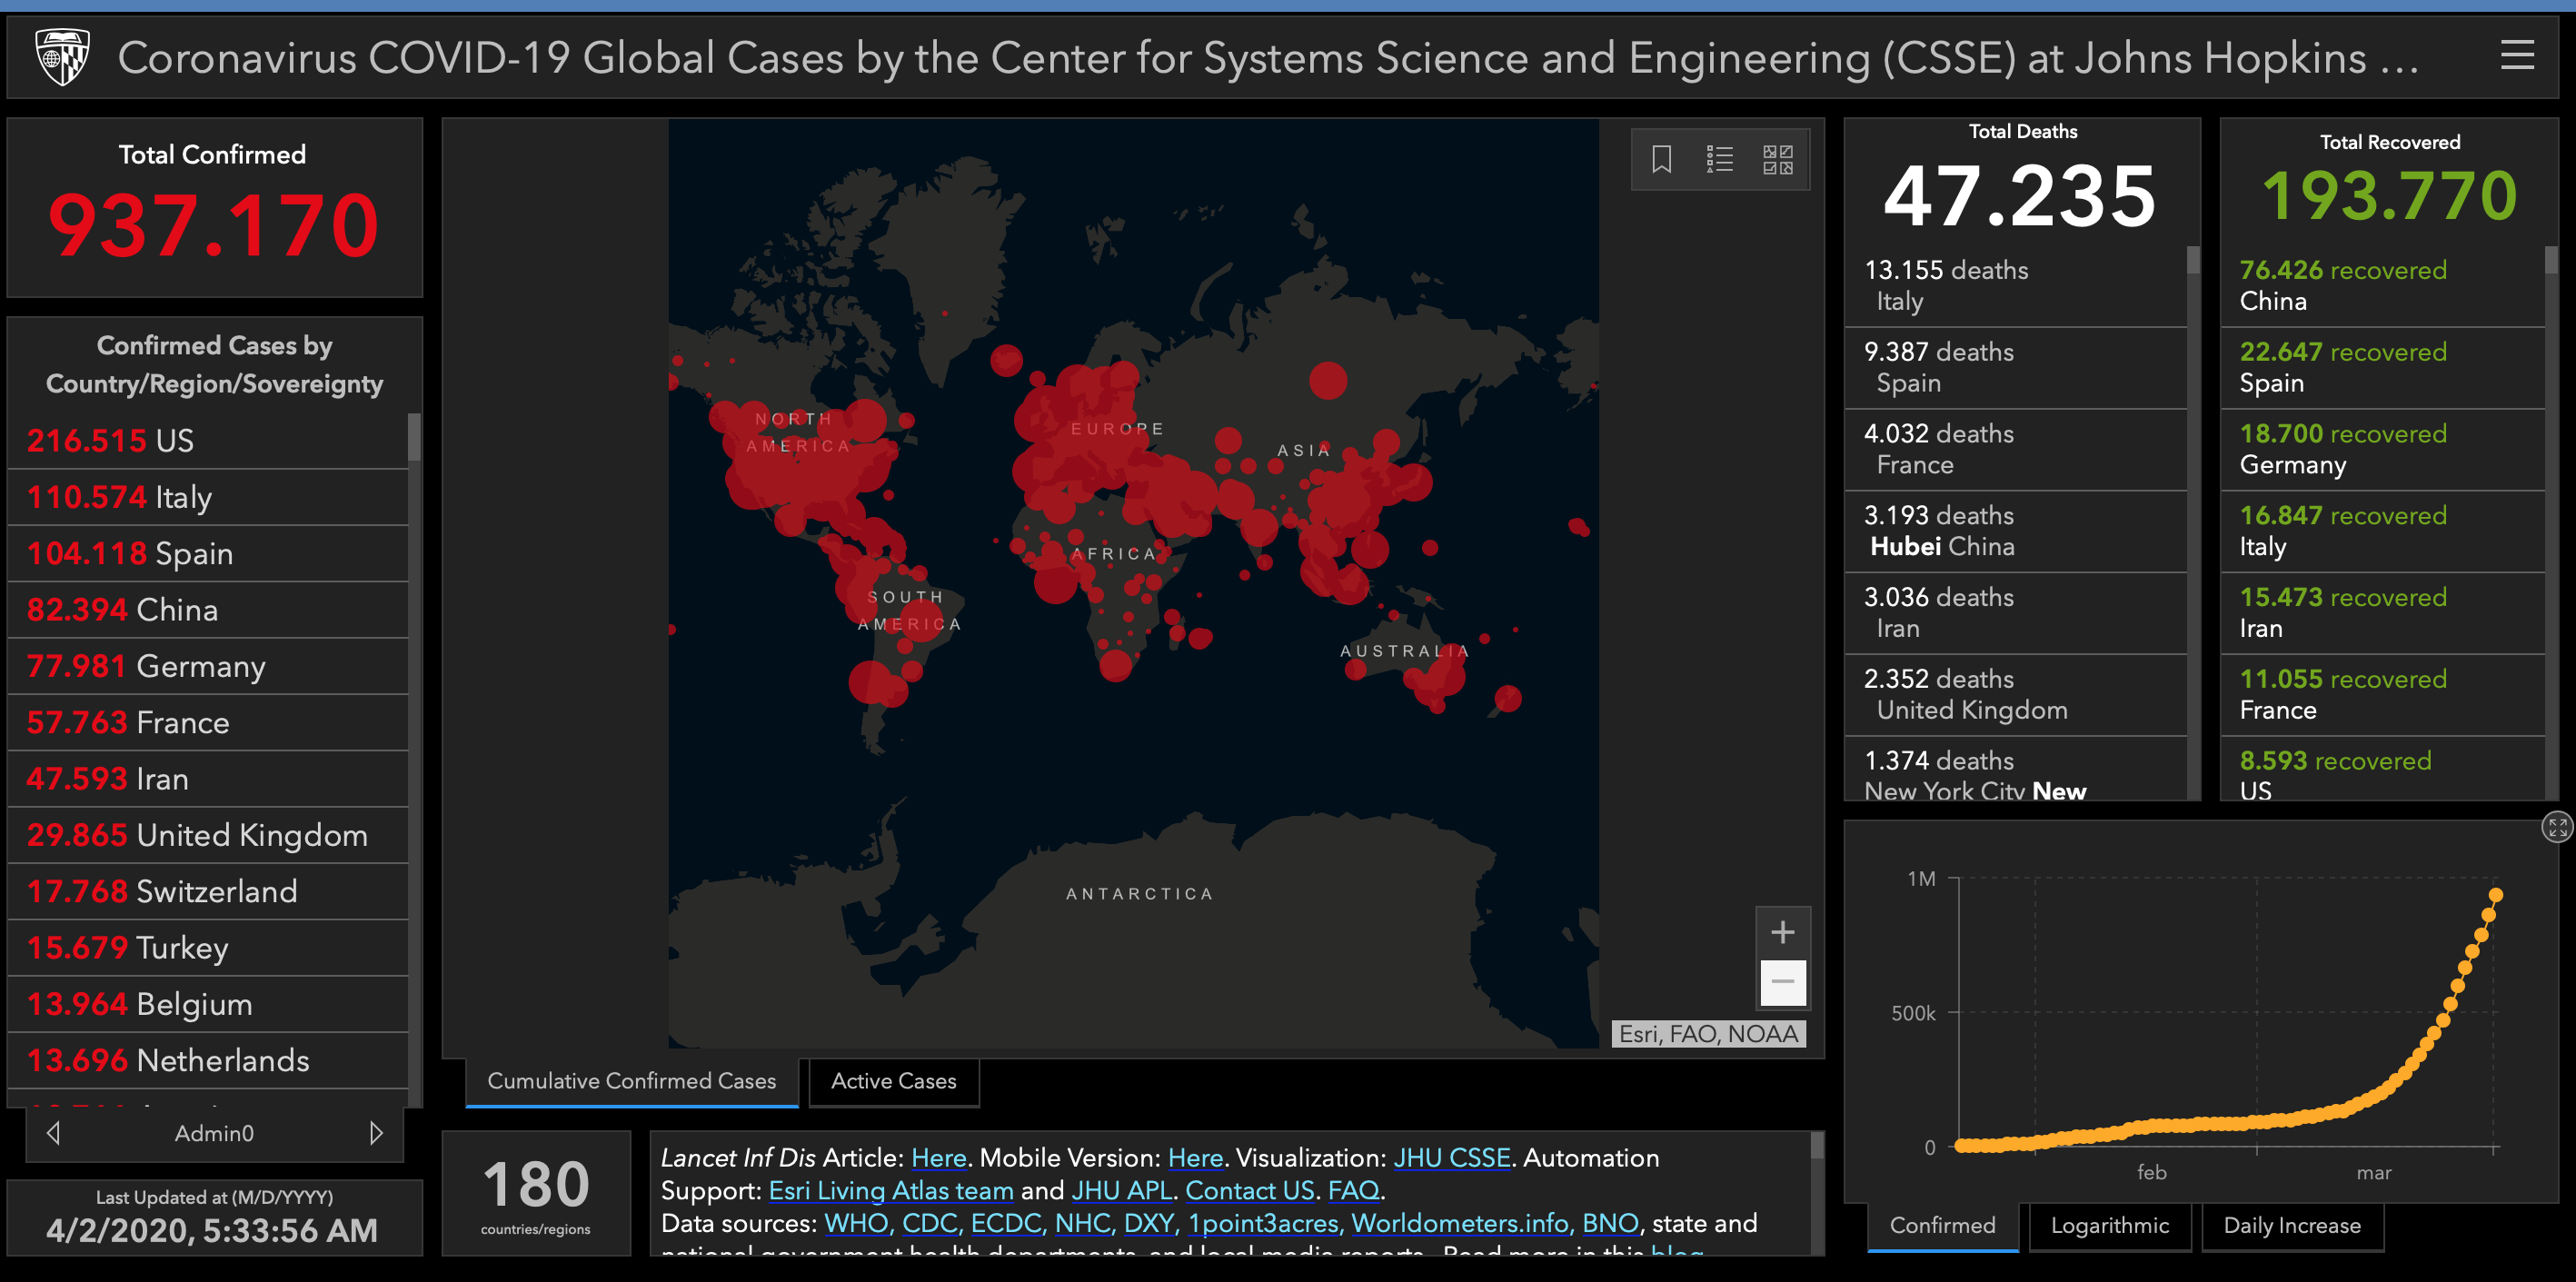Viewport: 2576px width, 1282px height.
Task: Select Belgium in confirmed list
Action: click(x=208, y=1004)
